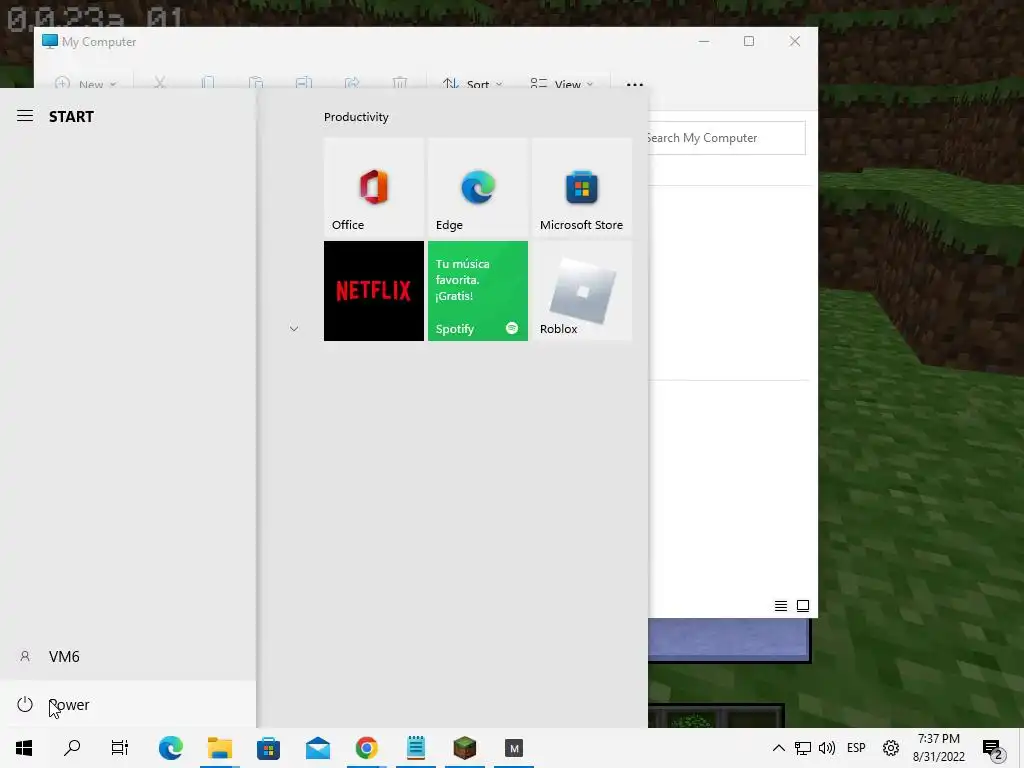The height and width of the screenshot is (768, 1024).
Task: Click the Share icon in My Computer toolbar
Action: 352,83
